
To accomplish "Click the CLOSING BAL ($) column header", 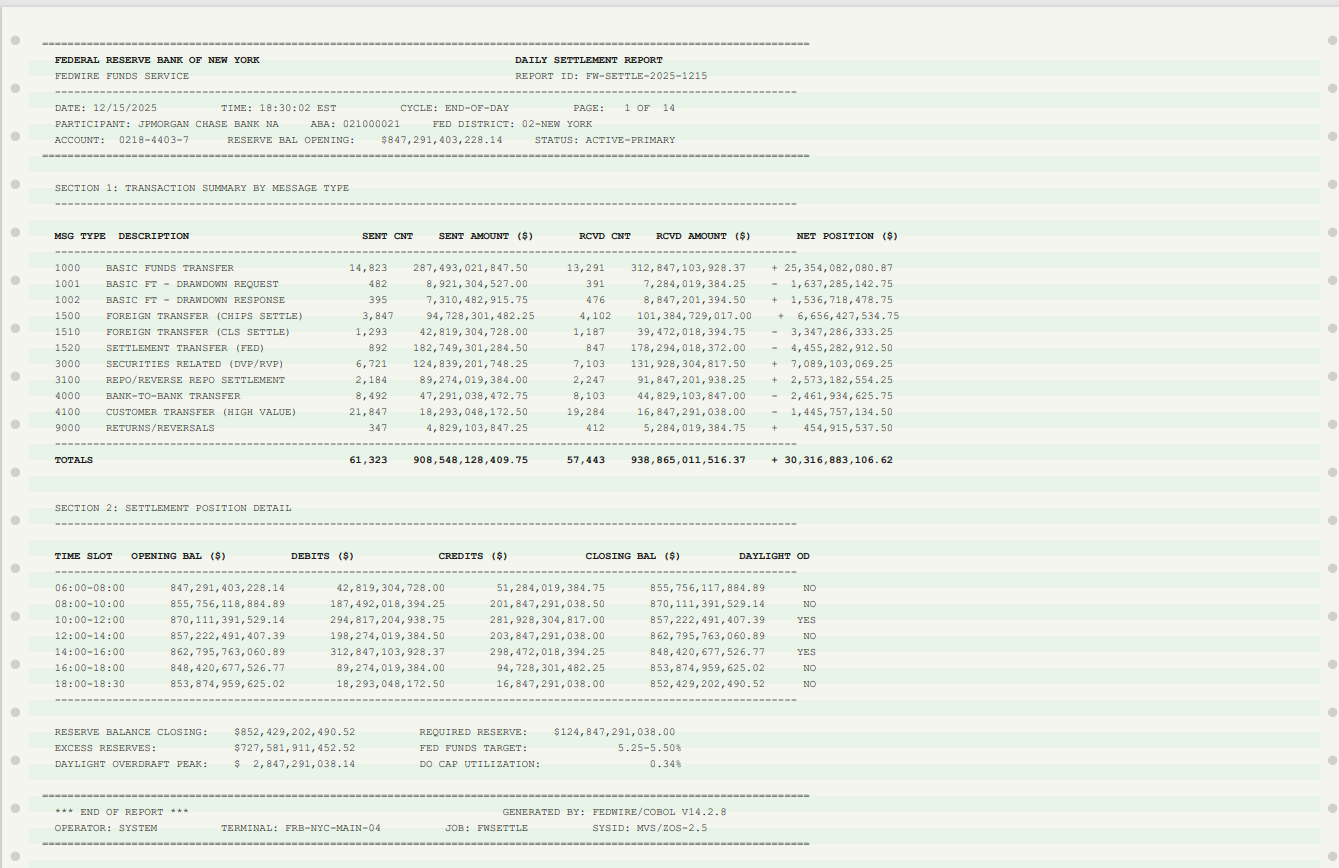I will [x=633, y=556].
